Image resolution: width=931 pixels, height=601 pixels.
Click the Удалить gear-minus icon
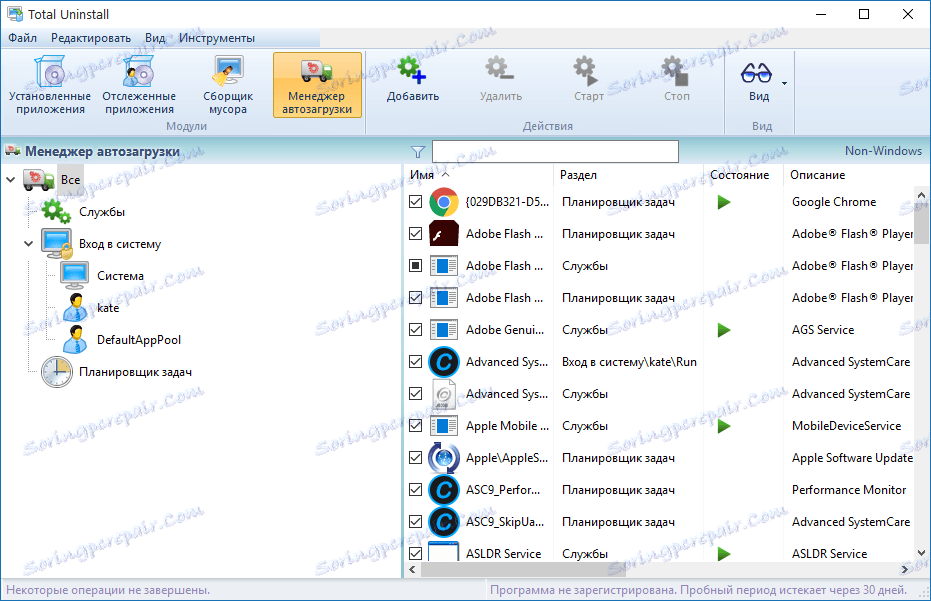coord(500,70)
